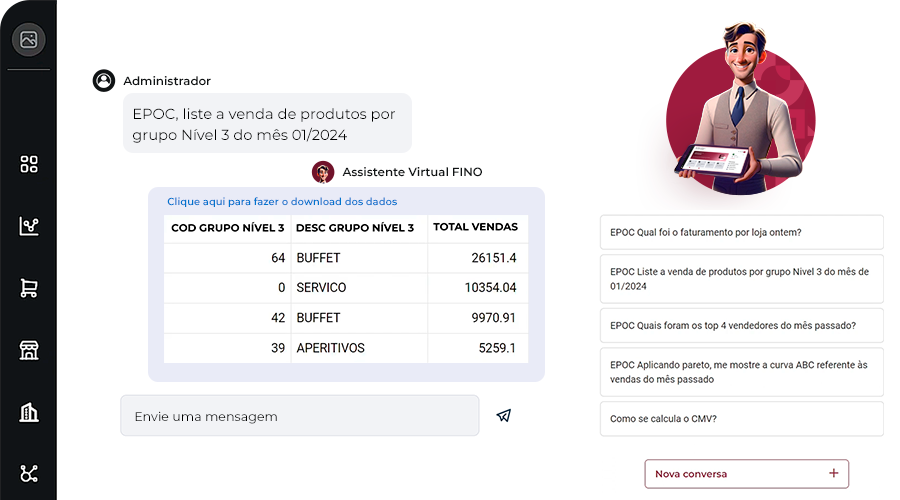Send message with paper plane icon
Viewport: 900px width, 500px height.
click(503, 416)
